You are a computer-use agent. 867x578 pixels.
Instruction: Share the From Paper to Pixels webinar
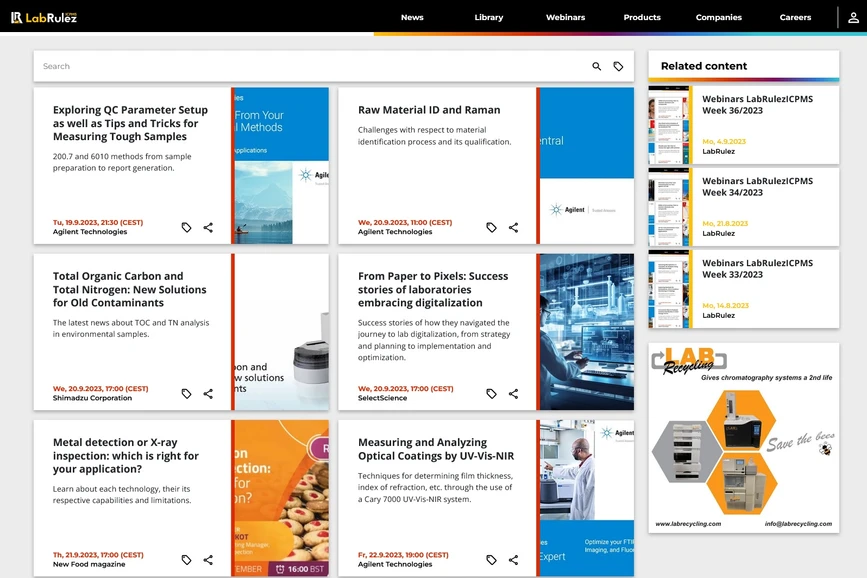(x=513, y=394)
